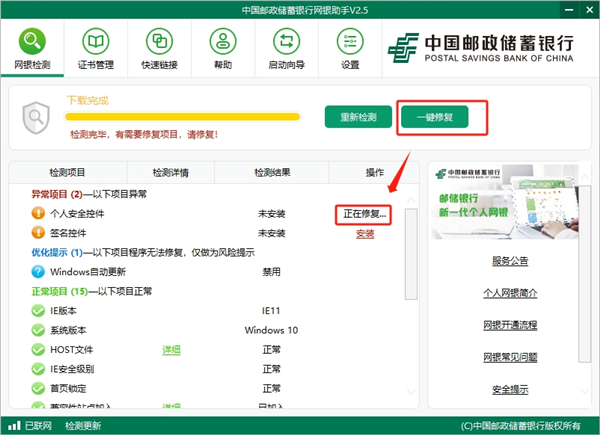The height and width of the screenshot is (435, 600).
Task: Click the question icon beside Windows自动更新
Action: tap(38, 272)
